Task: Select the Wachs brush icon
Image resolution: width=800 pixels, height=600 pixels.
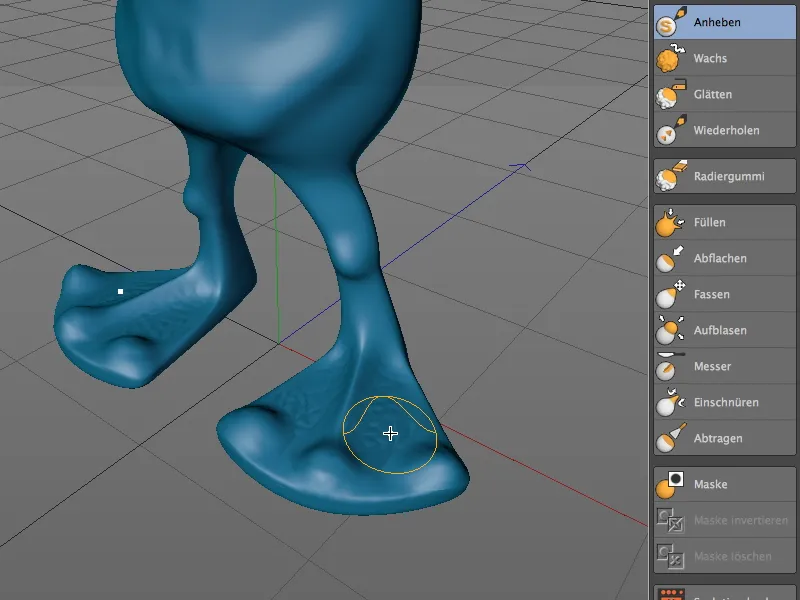Action: 670,58
